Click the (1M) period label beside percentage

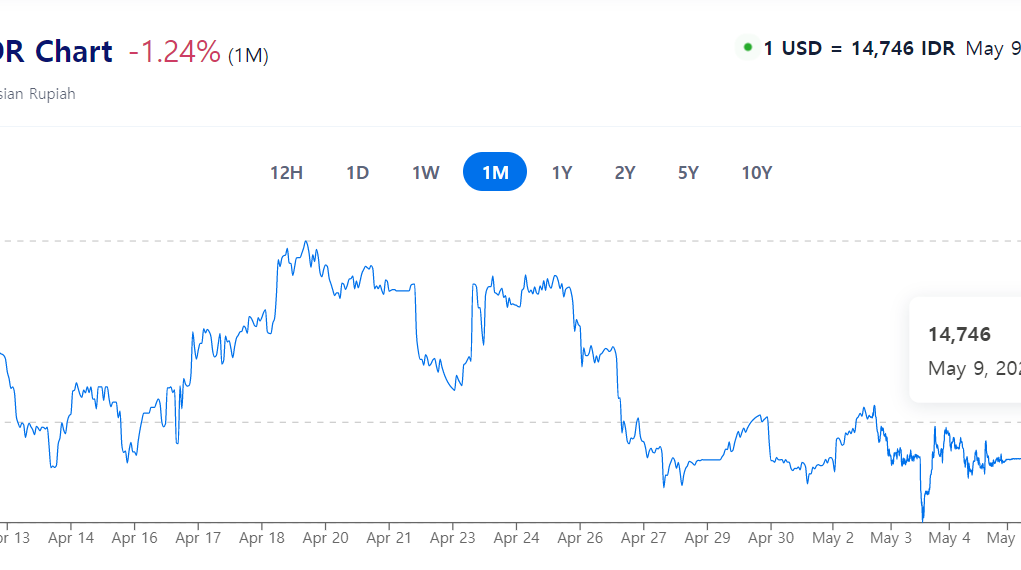(x=248, y=55)
